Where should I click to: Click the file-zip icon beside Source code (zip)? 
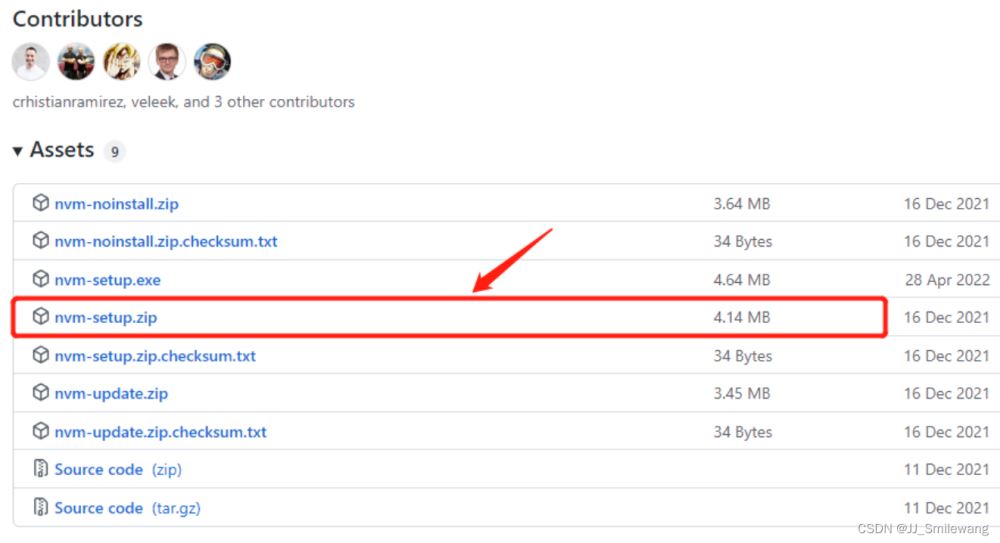tap(40, 469)
